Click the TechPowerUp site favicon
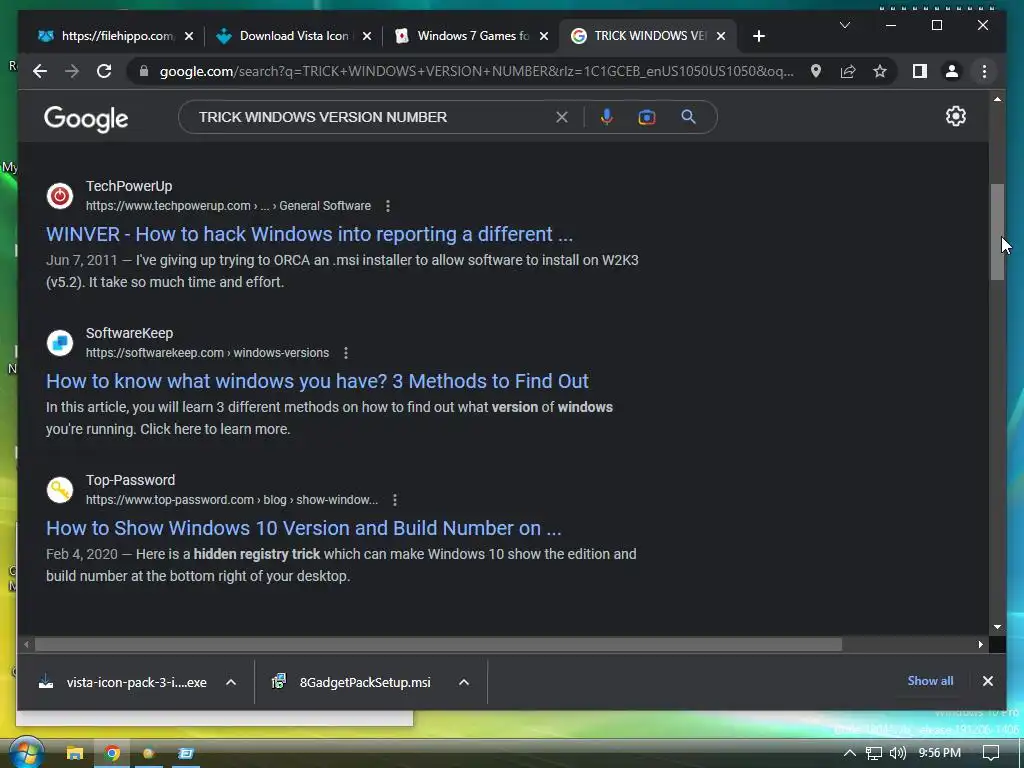1024x768 pixels. (x=60, y=196)
